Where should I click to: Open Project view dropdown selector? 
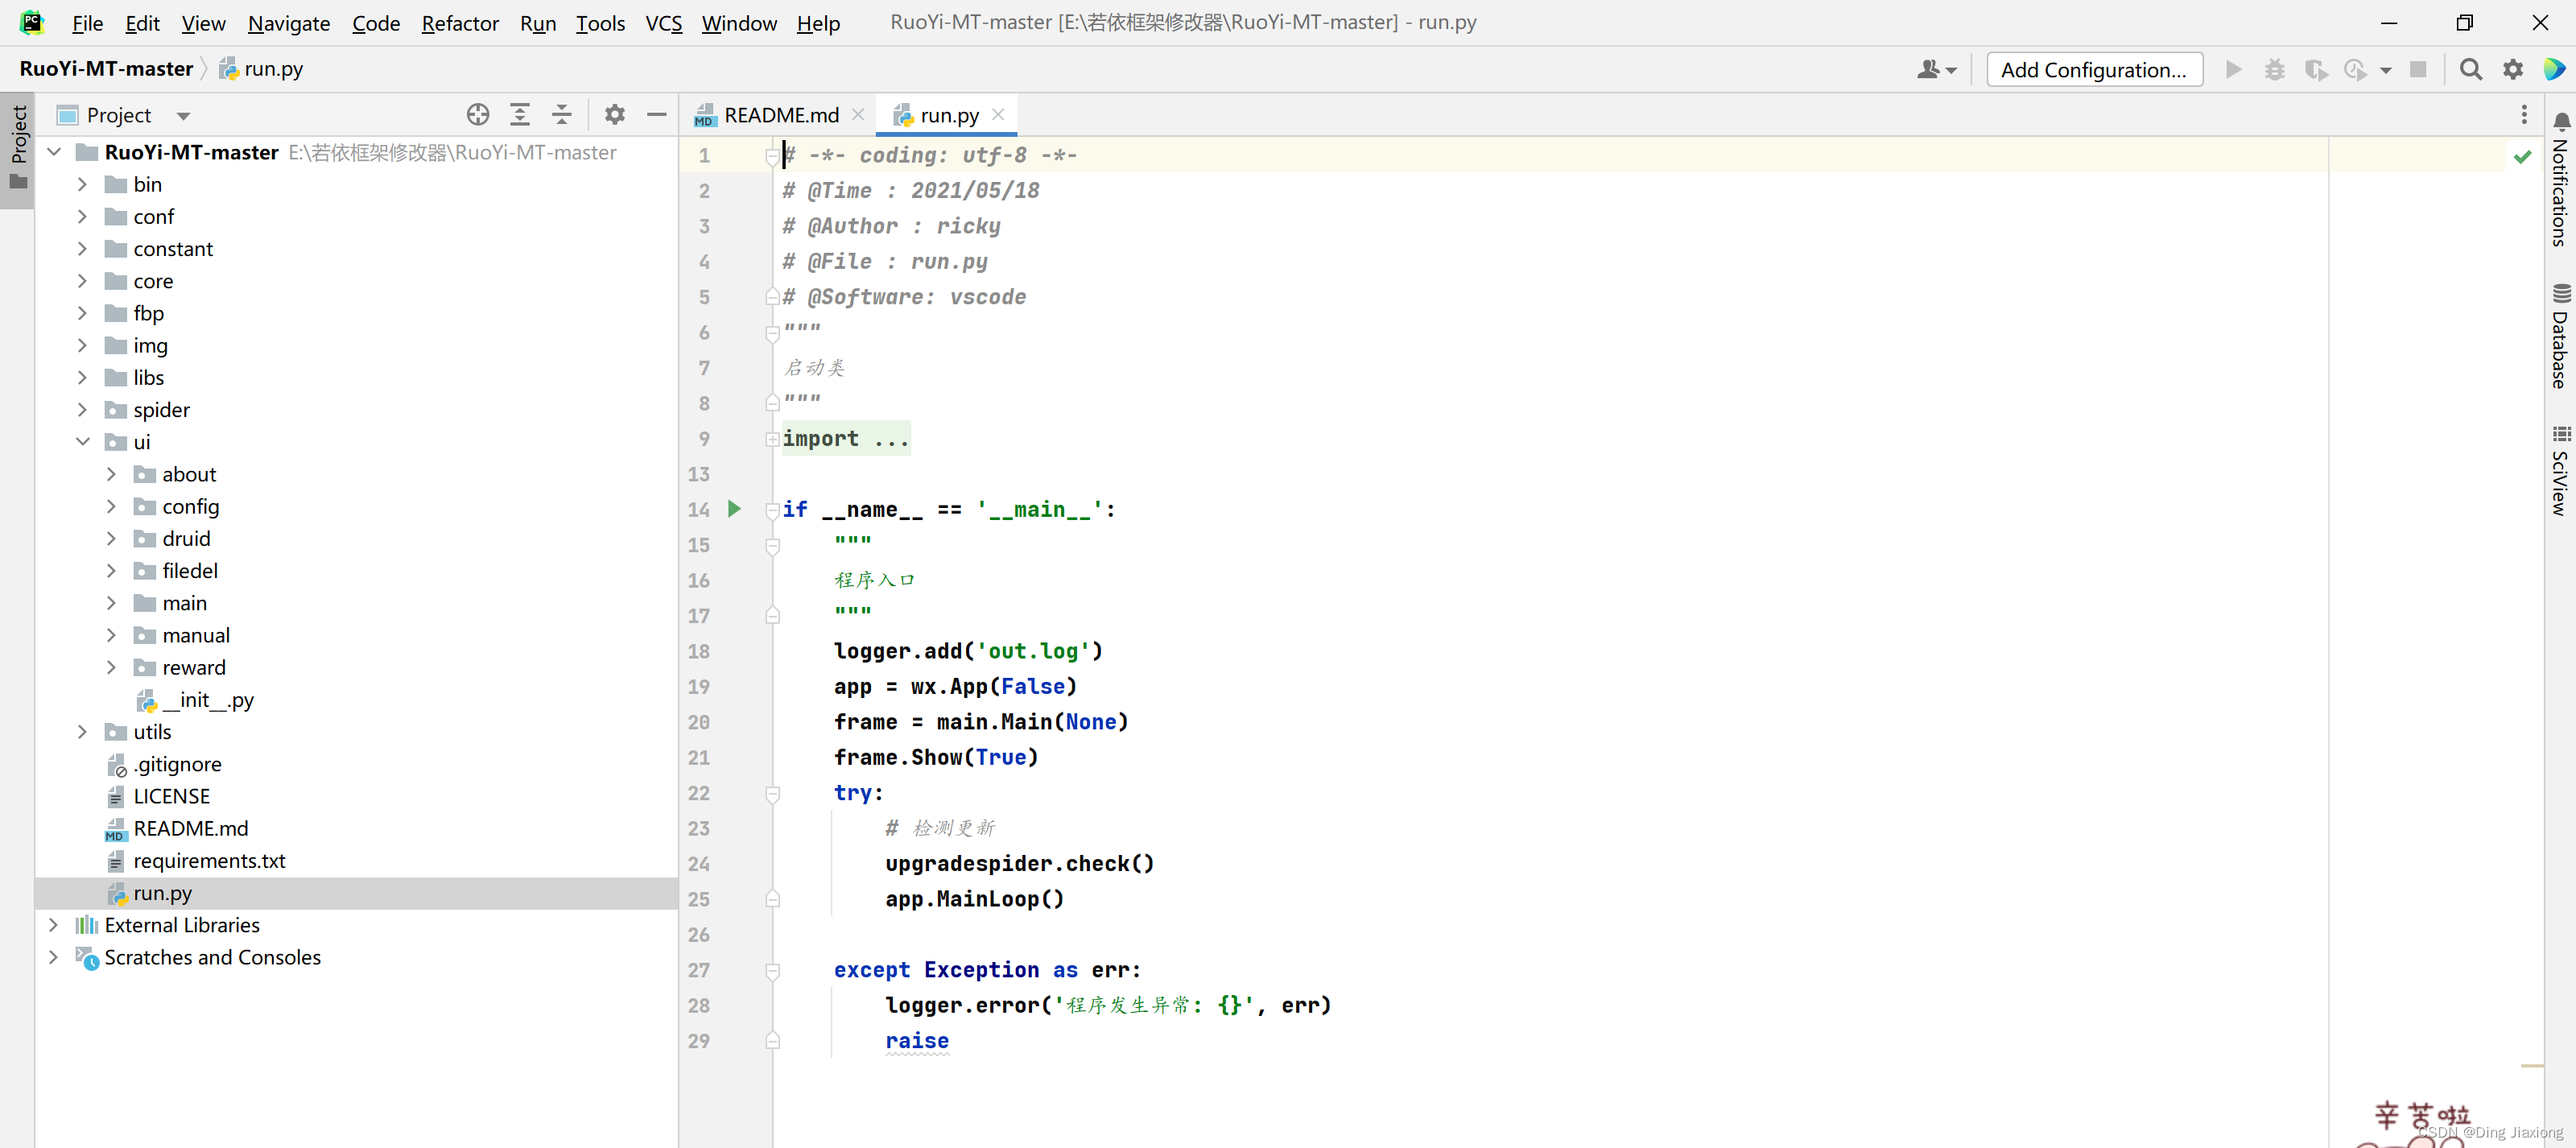coord(183,116)
